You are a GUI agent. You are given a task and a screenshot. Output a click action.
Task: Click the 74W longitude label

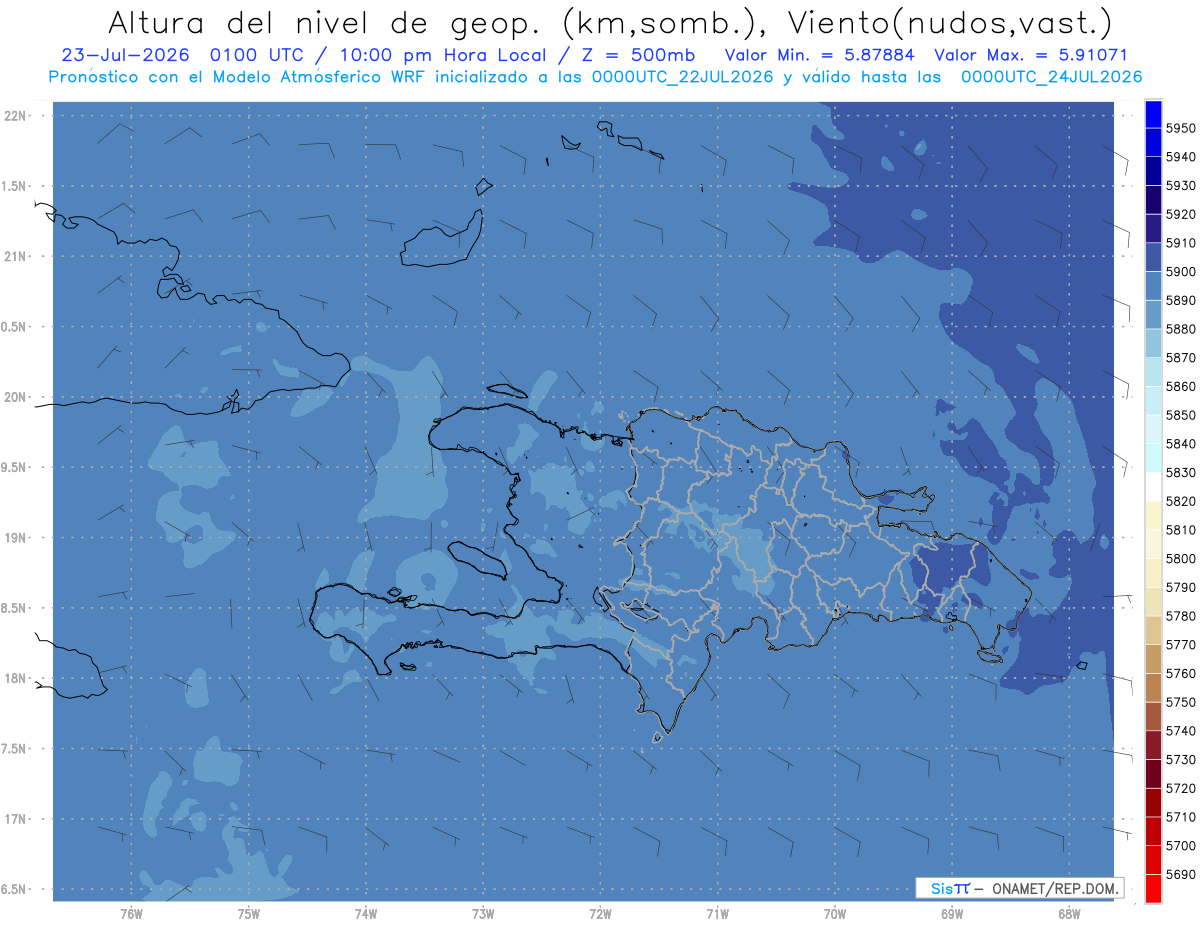[x=365, y=914]
